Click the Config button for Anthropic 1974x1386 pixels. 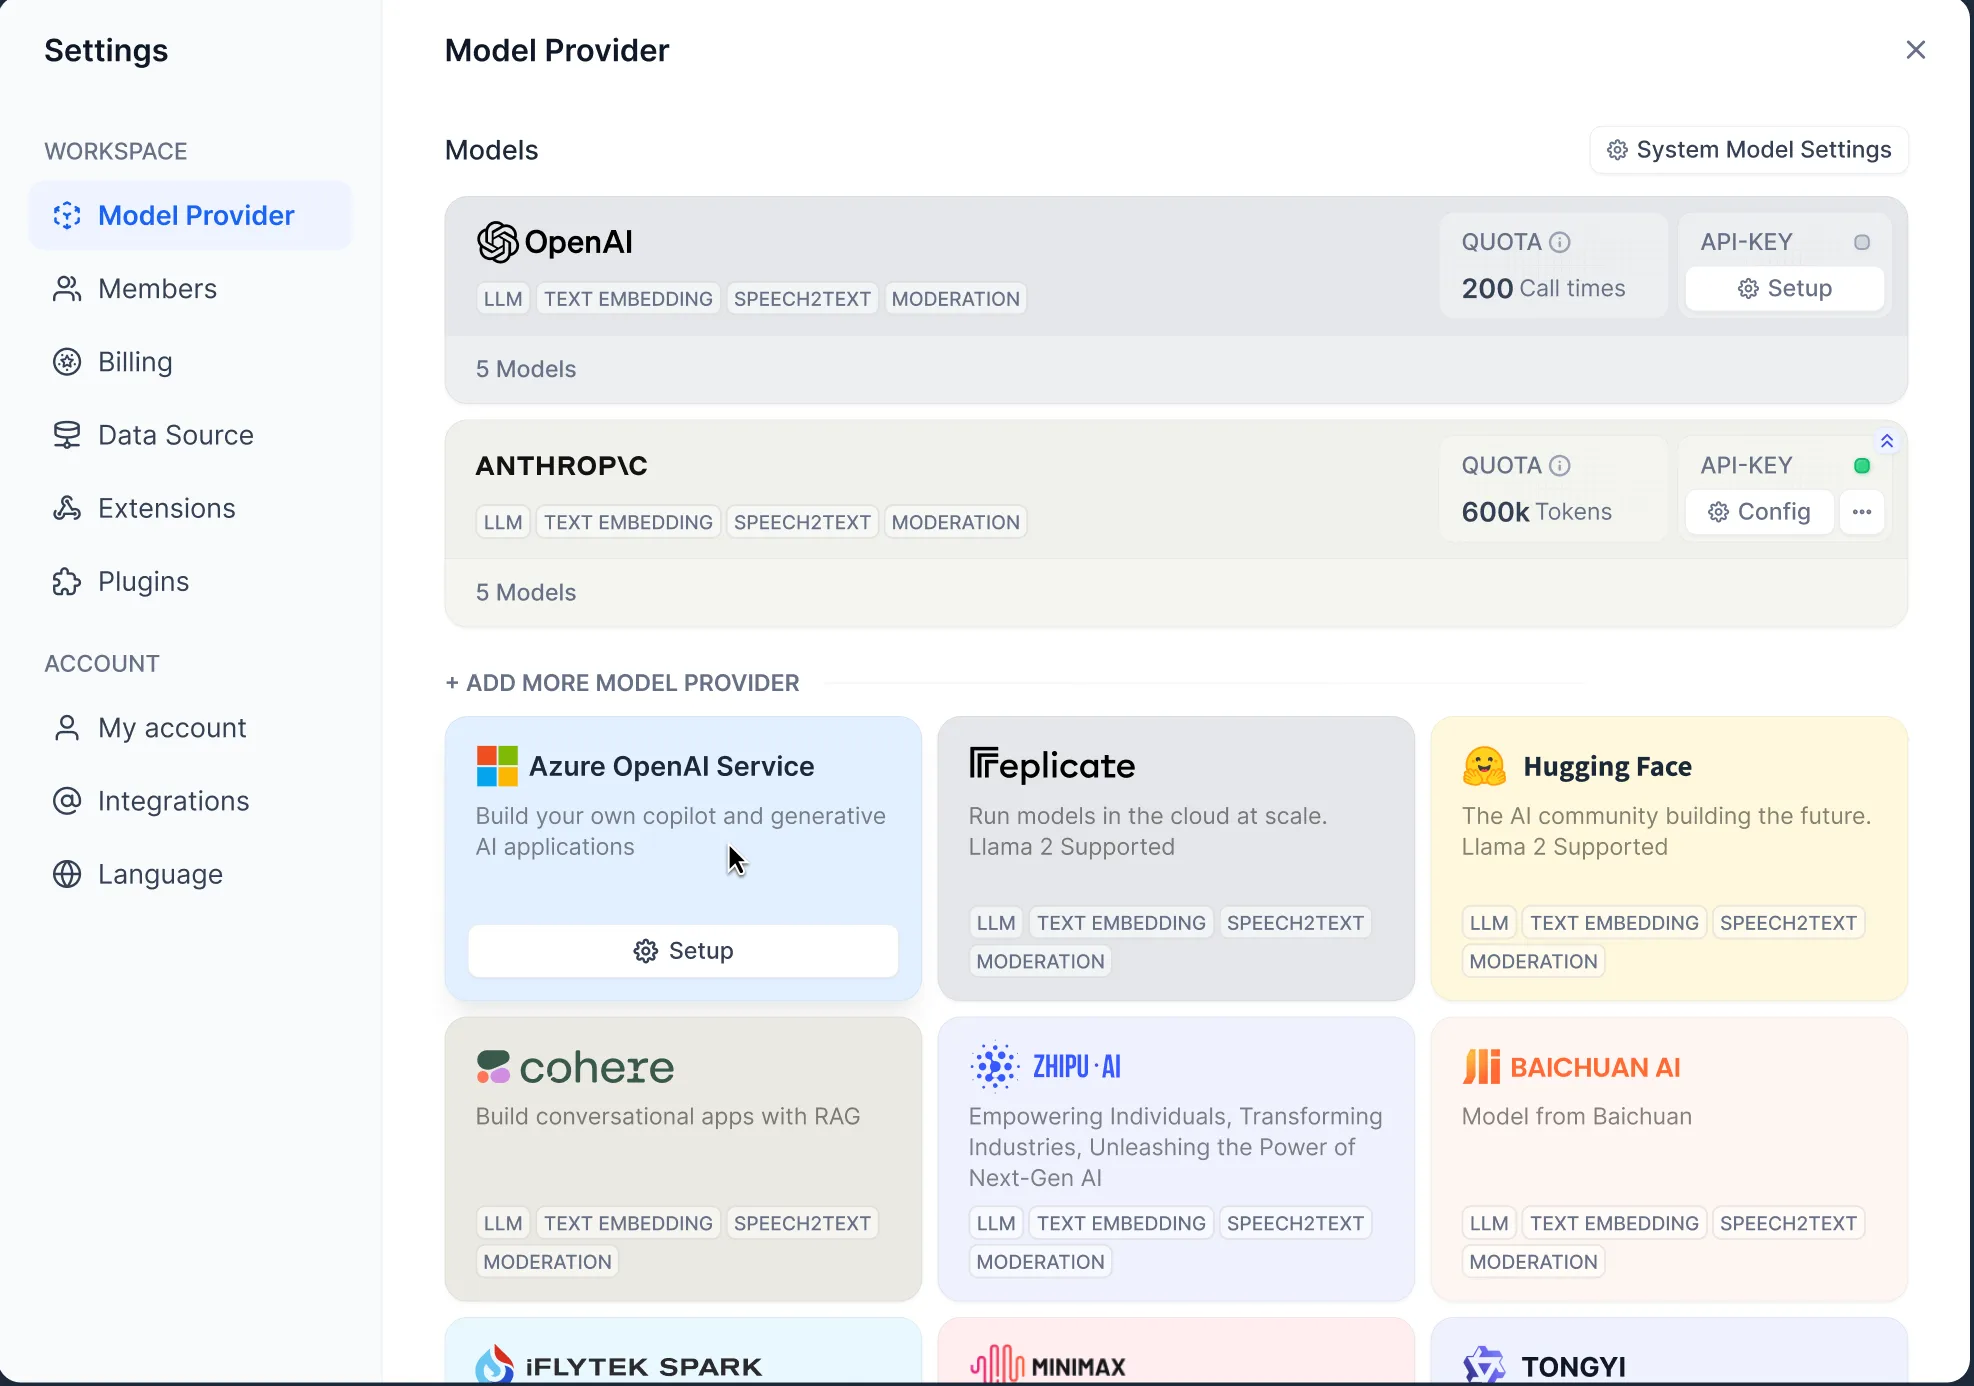[1759, 512]
